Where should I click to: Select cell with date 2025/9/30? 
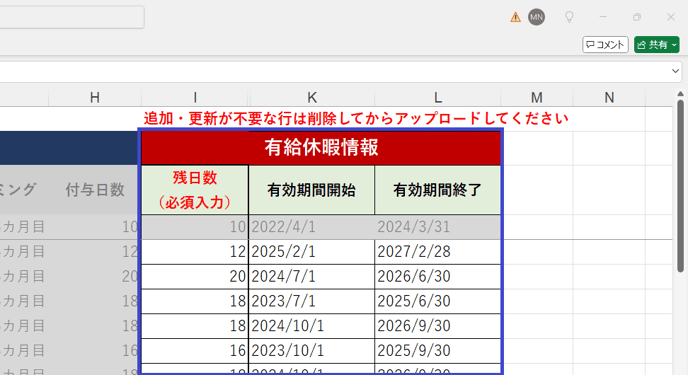pyautogui.click(x=437, y=350)
